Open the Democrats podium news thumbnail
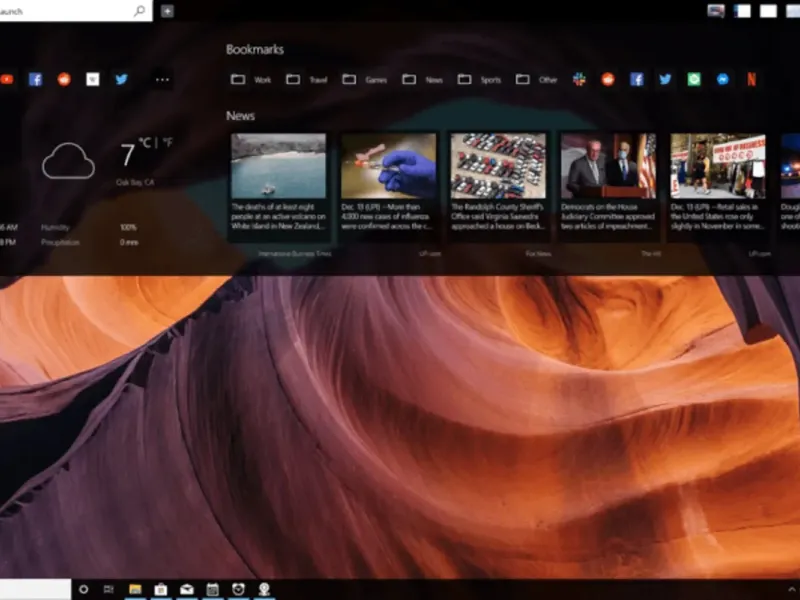Image resolution: width=800 pixels, height=600 pixels. click(608, 166)
